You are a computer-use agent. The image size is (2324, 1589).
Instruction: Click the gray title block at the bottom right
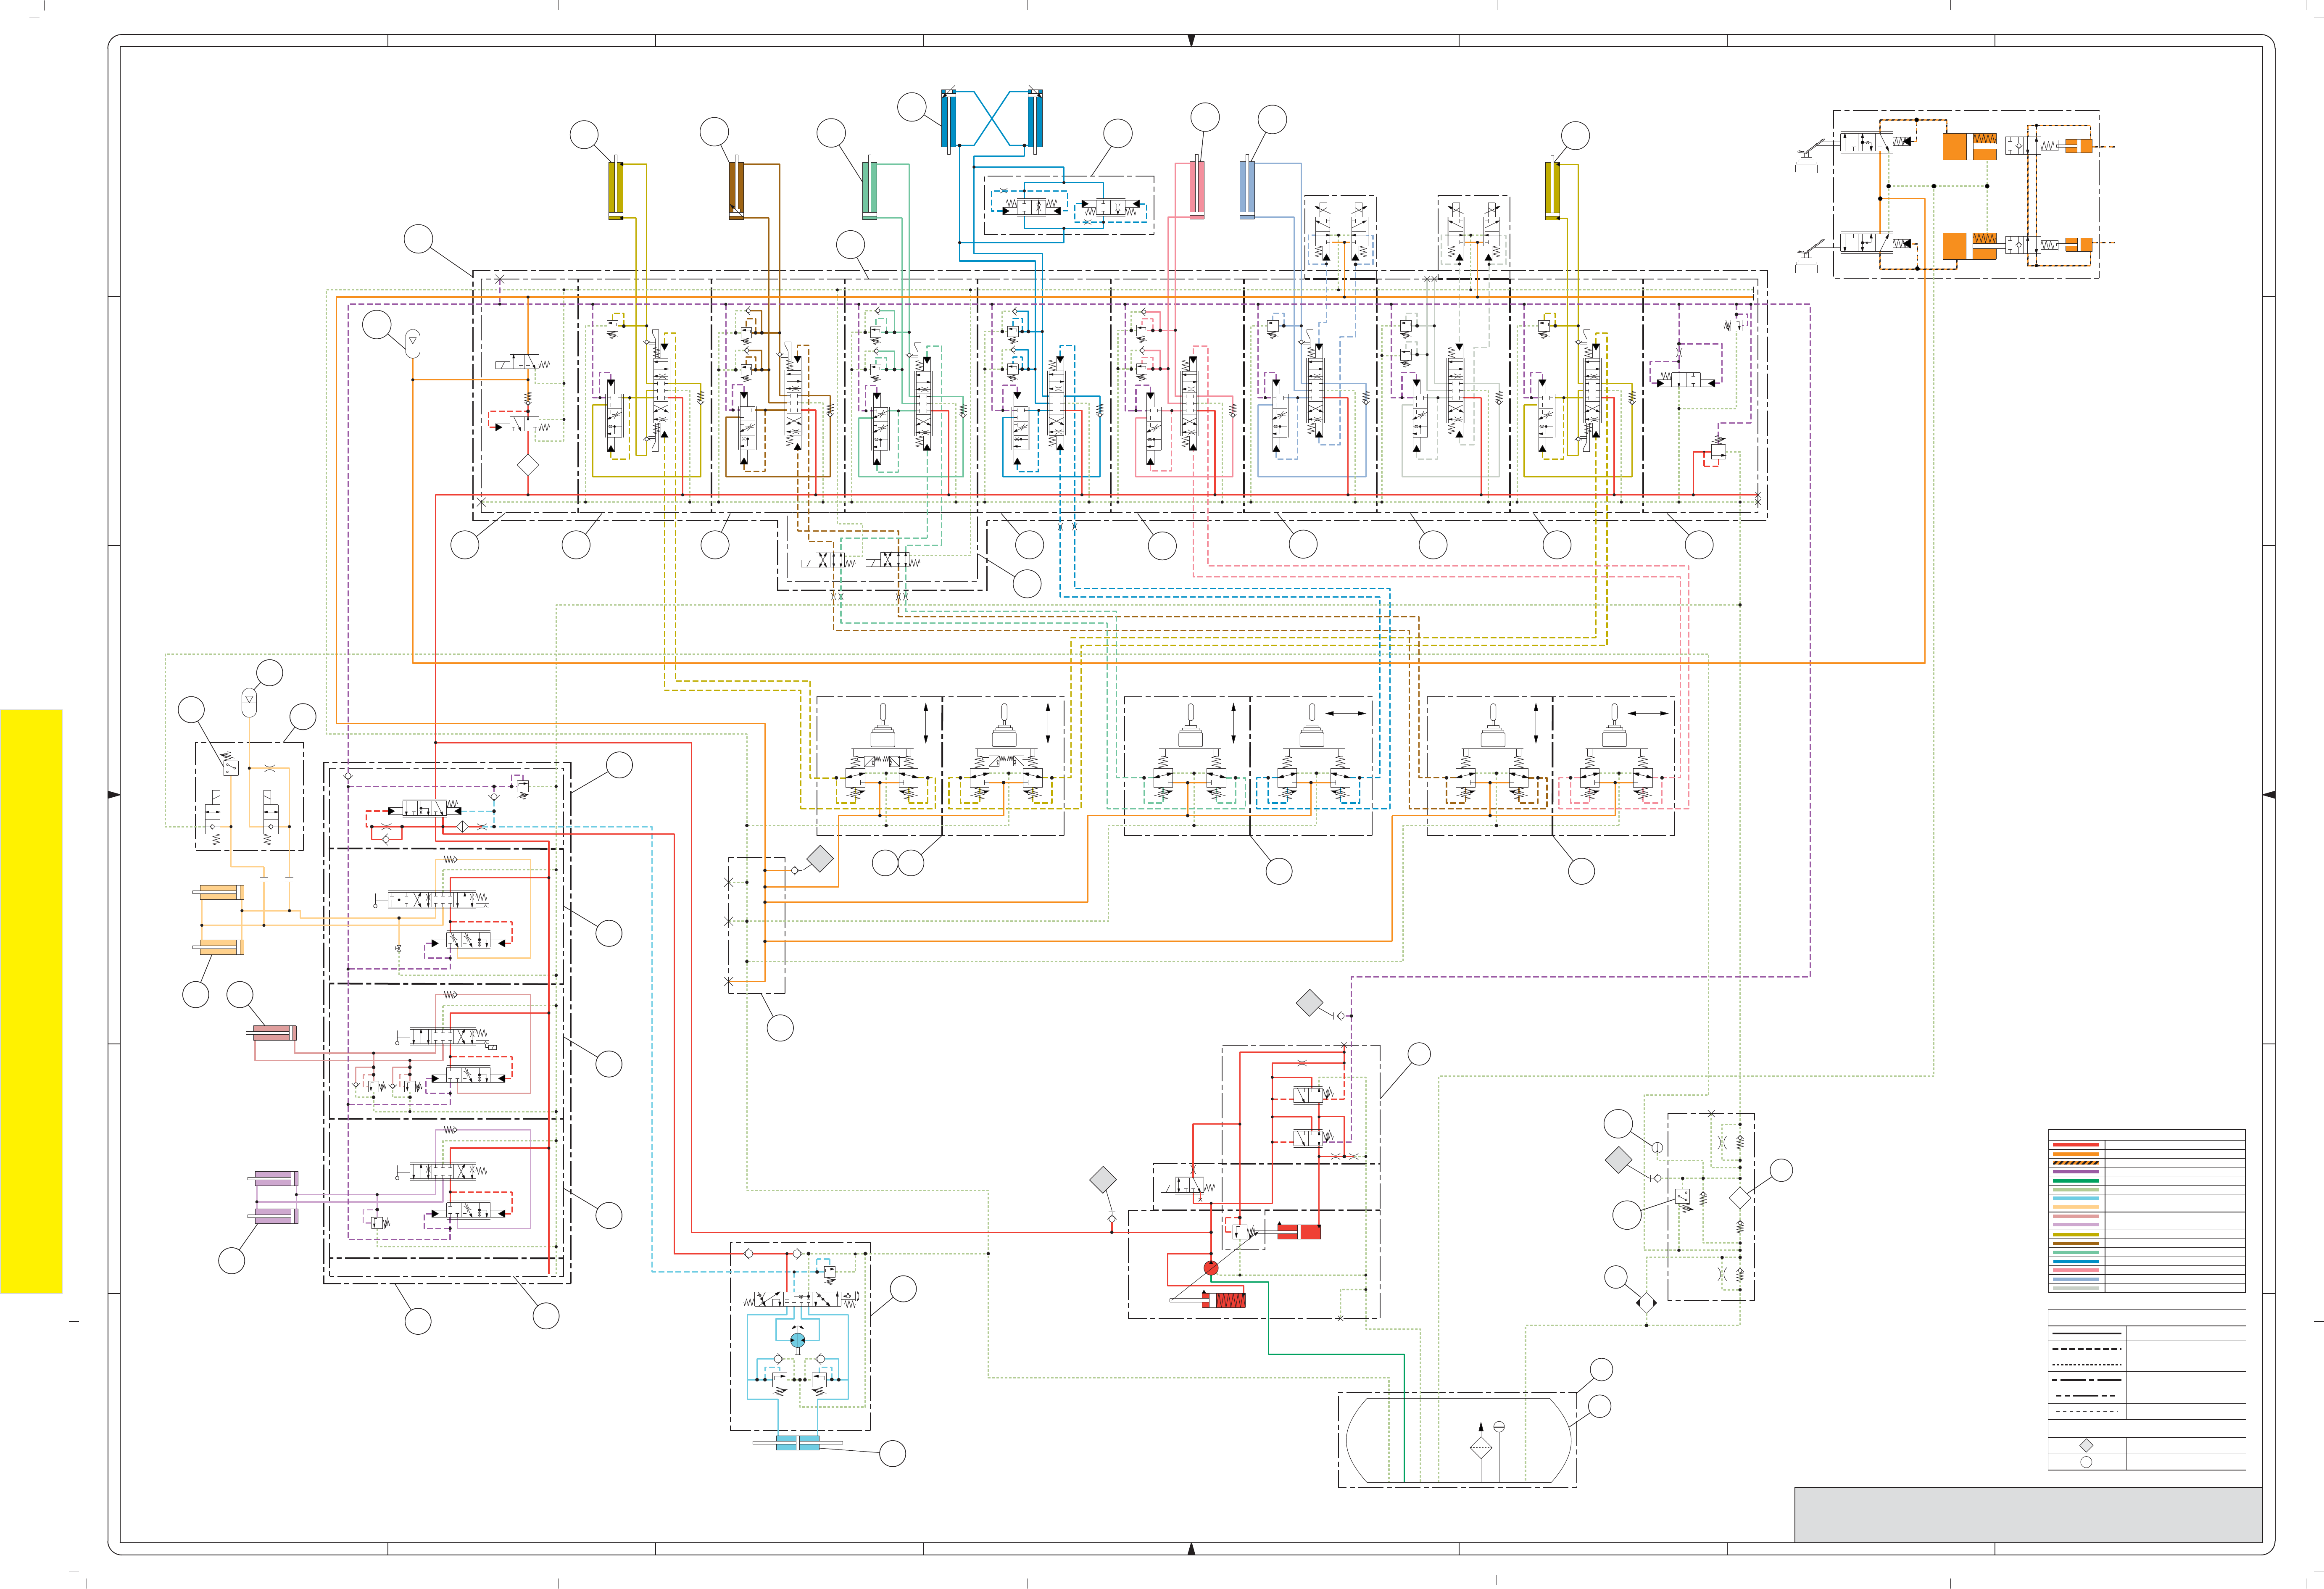click(2029, 1514)
